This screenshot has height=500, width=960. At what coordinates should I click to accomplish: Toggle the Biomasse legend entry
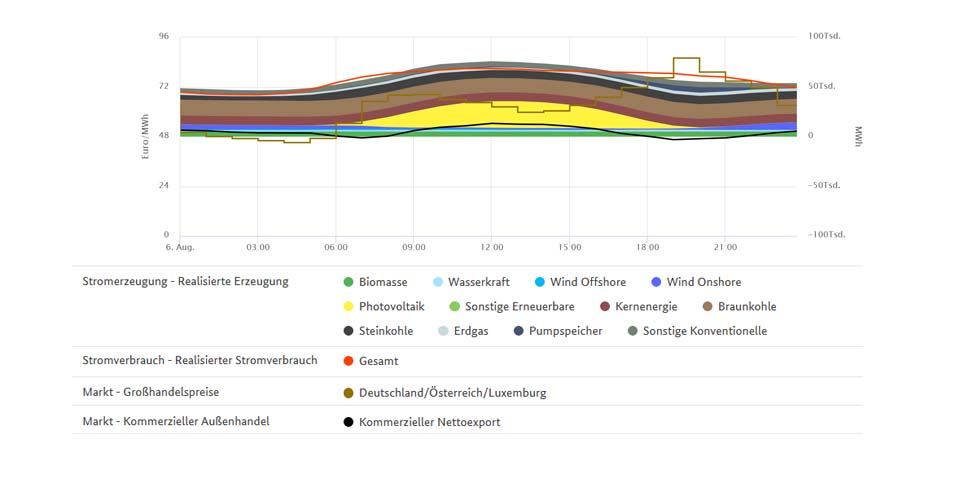pos(375,282)
